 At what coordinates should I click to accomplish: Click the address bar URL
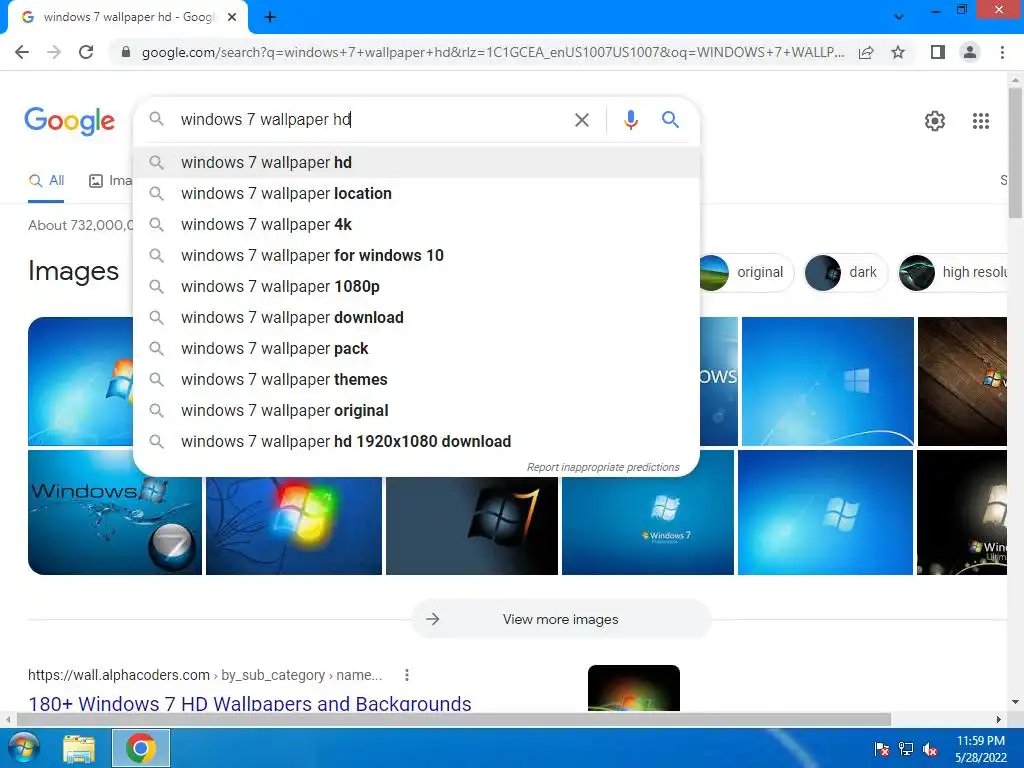492,52
